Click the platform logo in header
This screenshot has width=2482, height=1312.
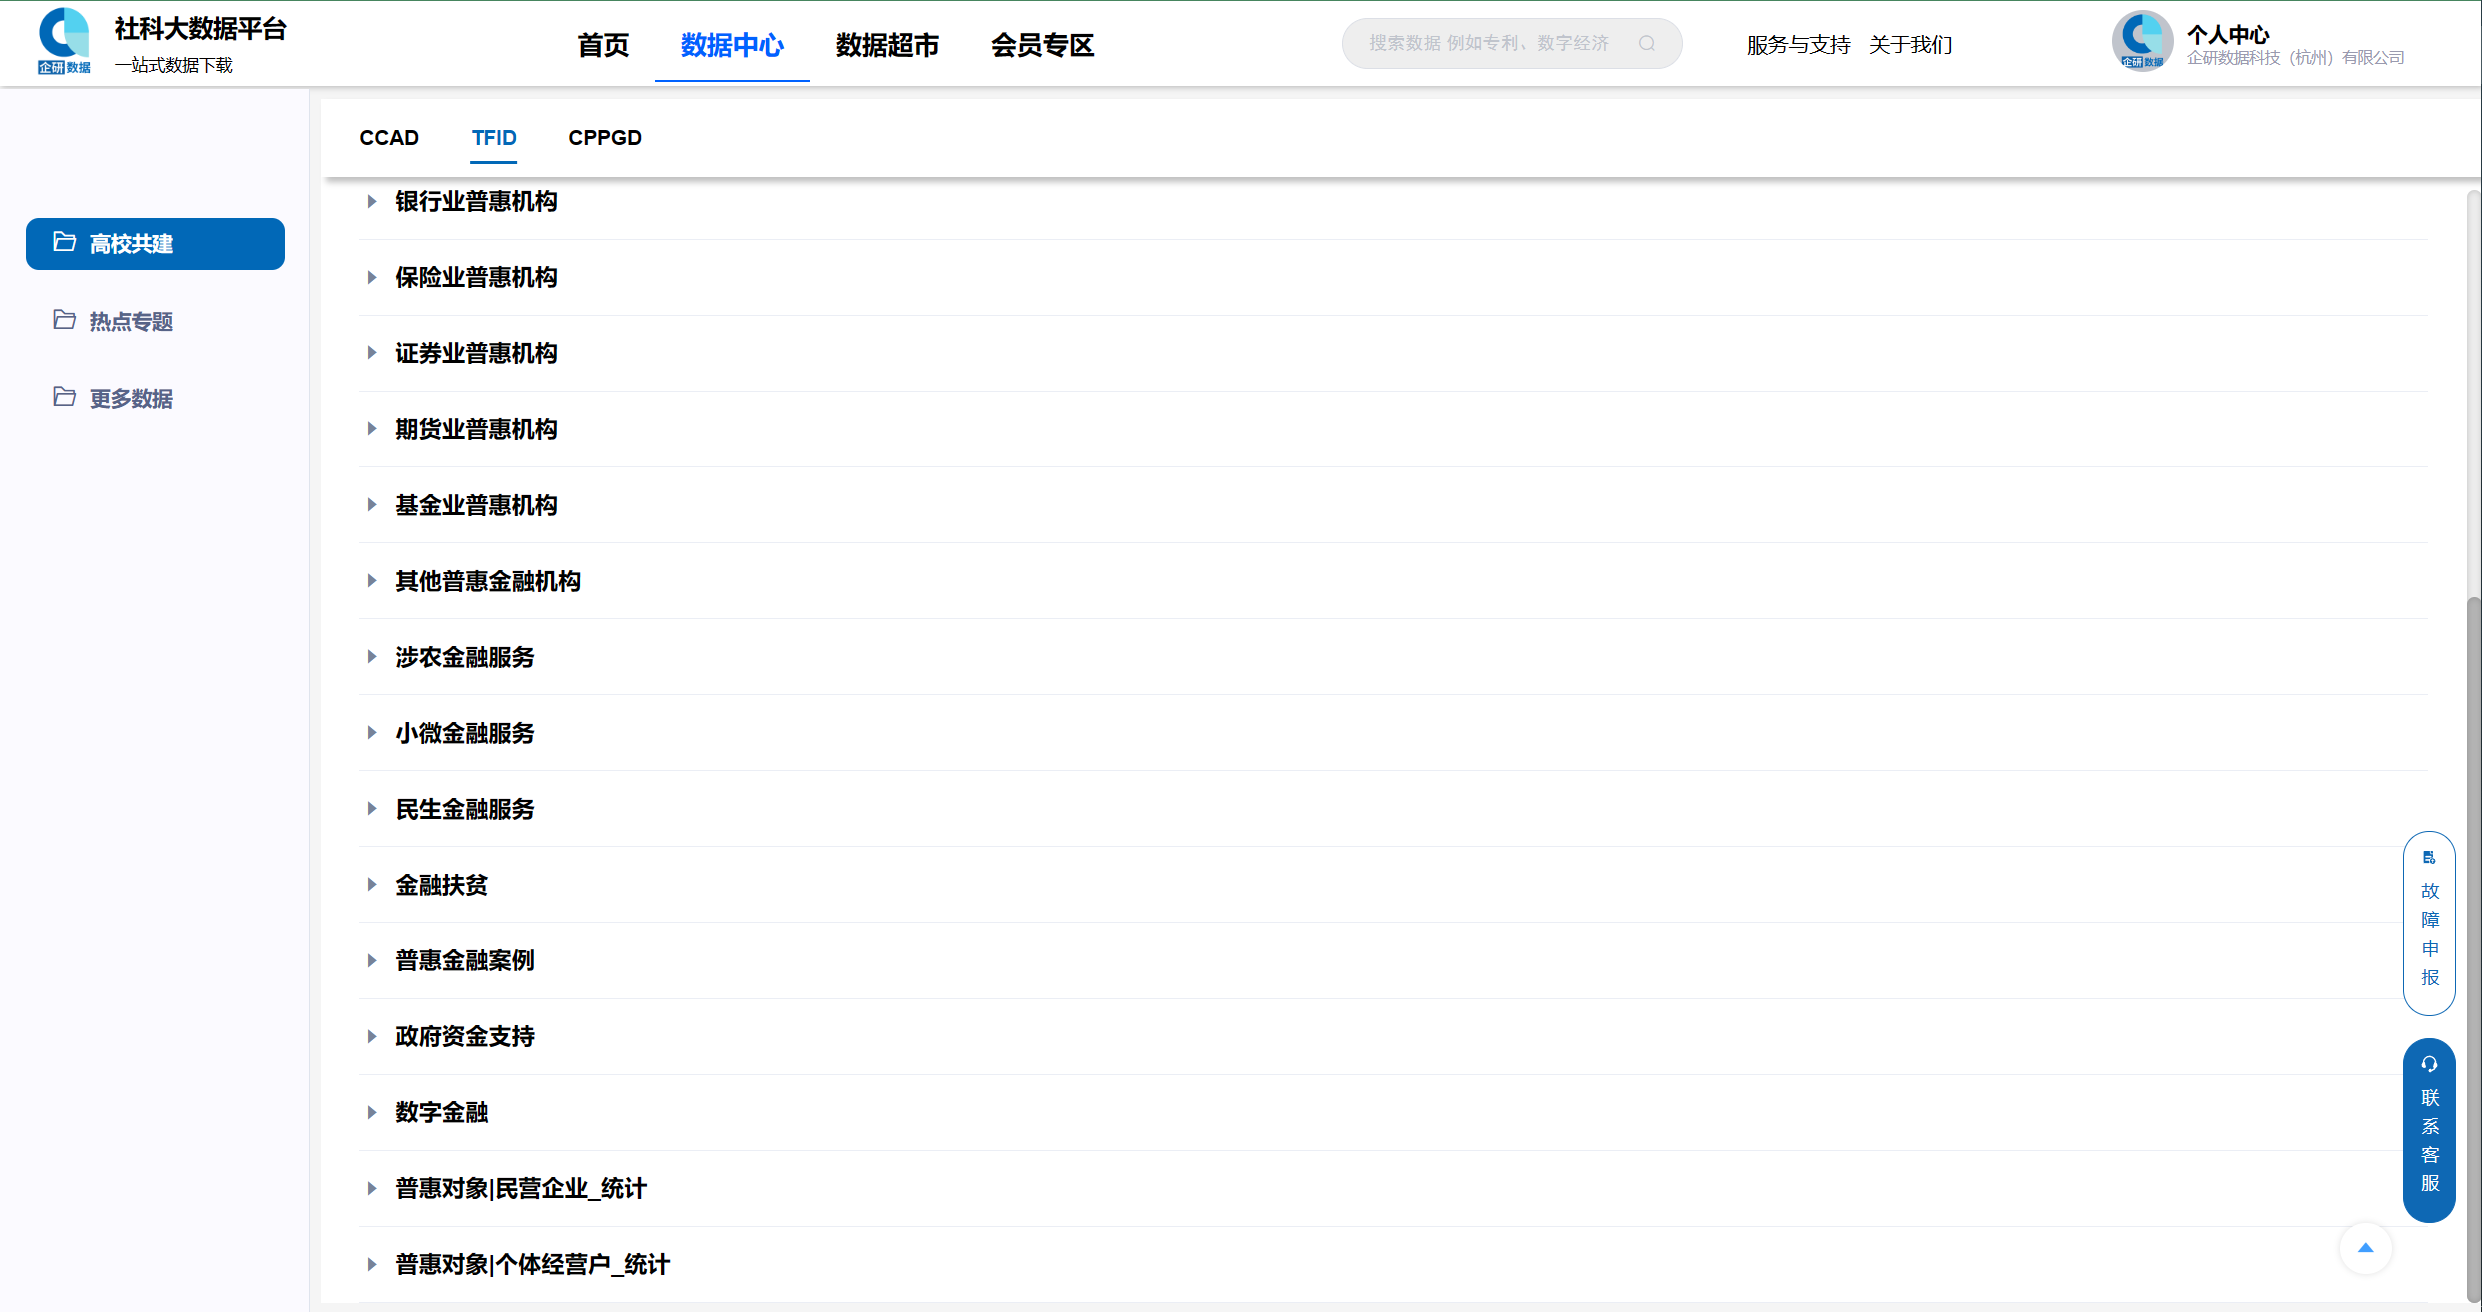64,41
